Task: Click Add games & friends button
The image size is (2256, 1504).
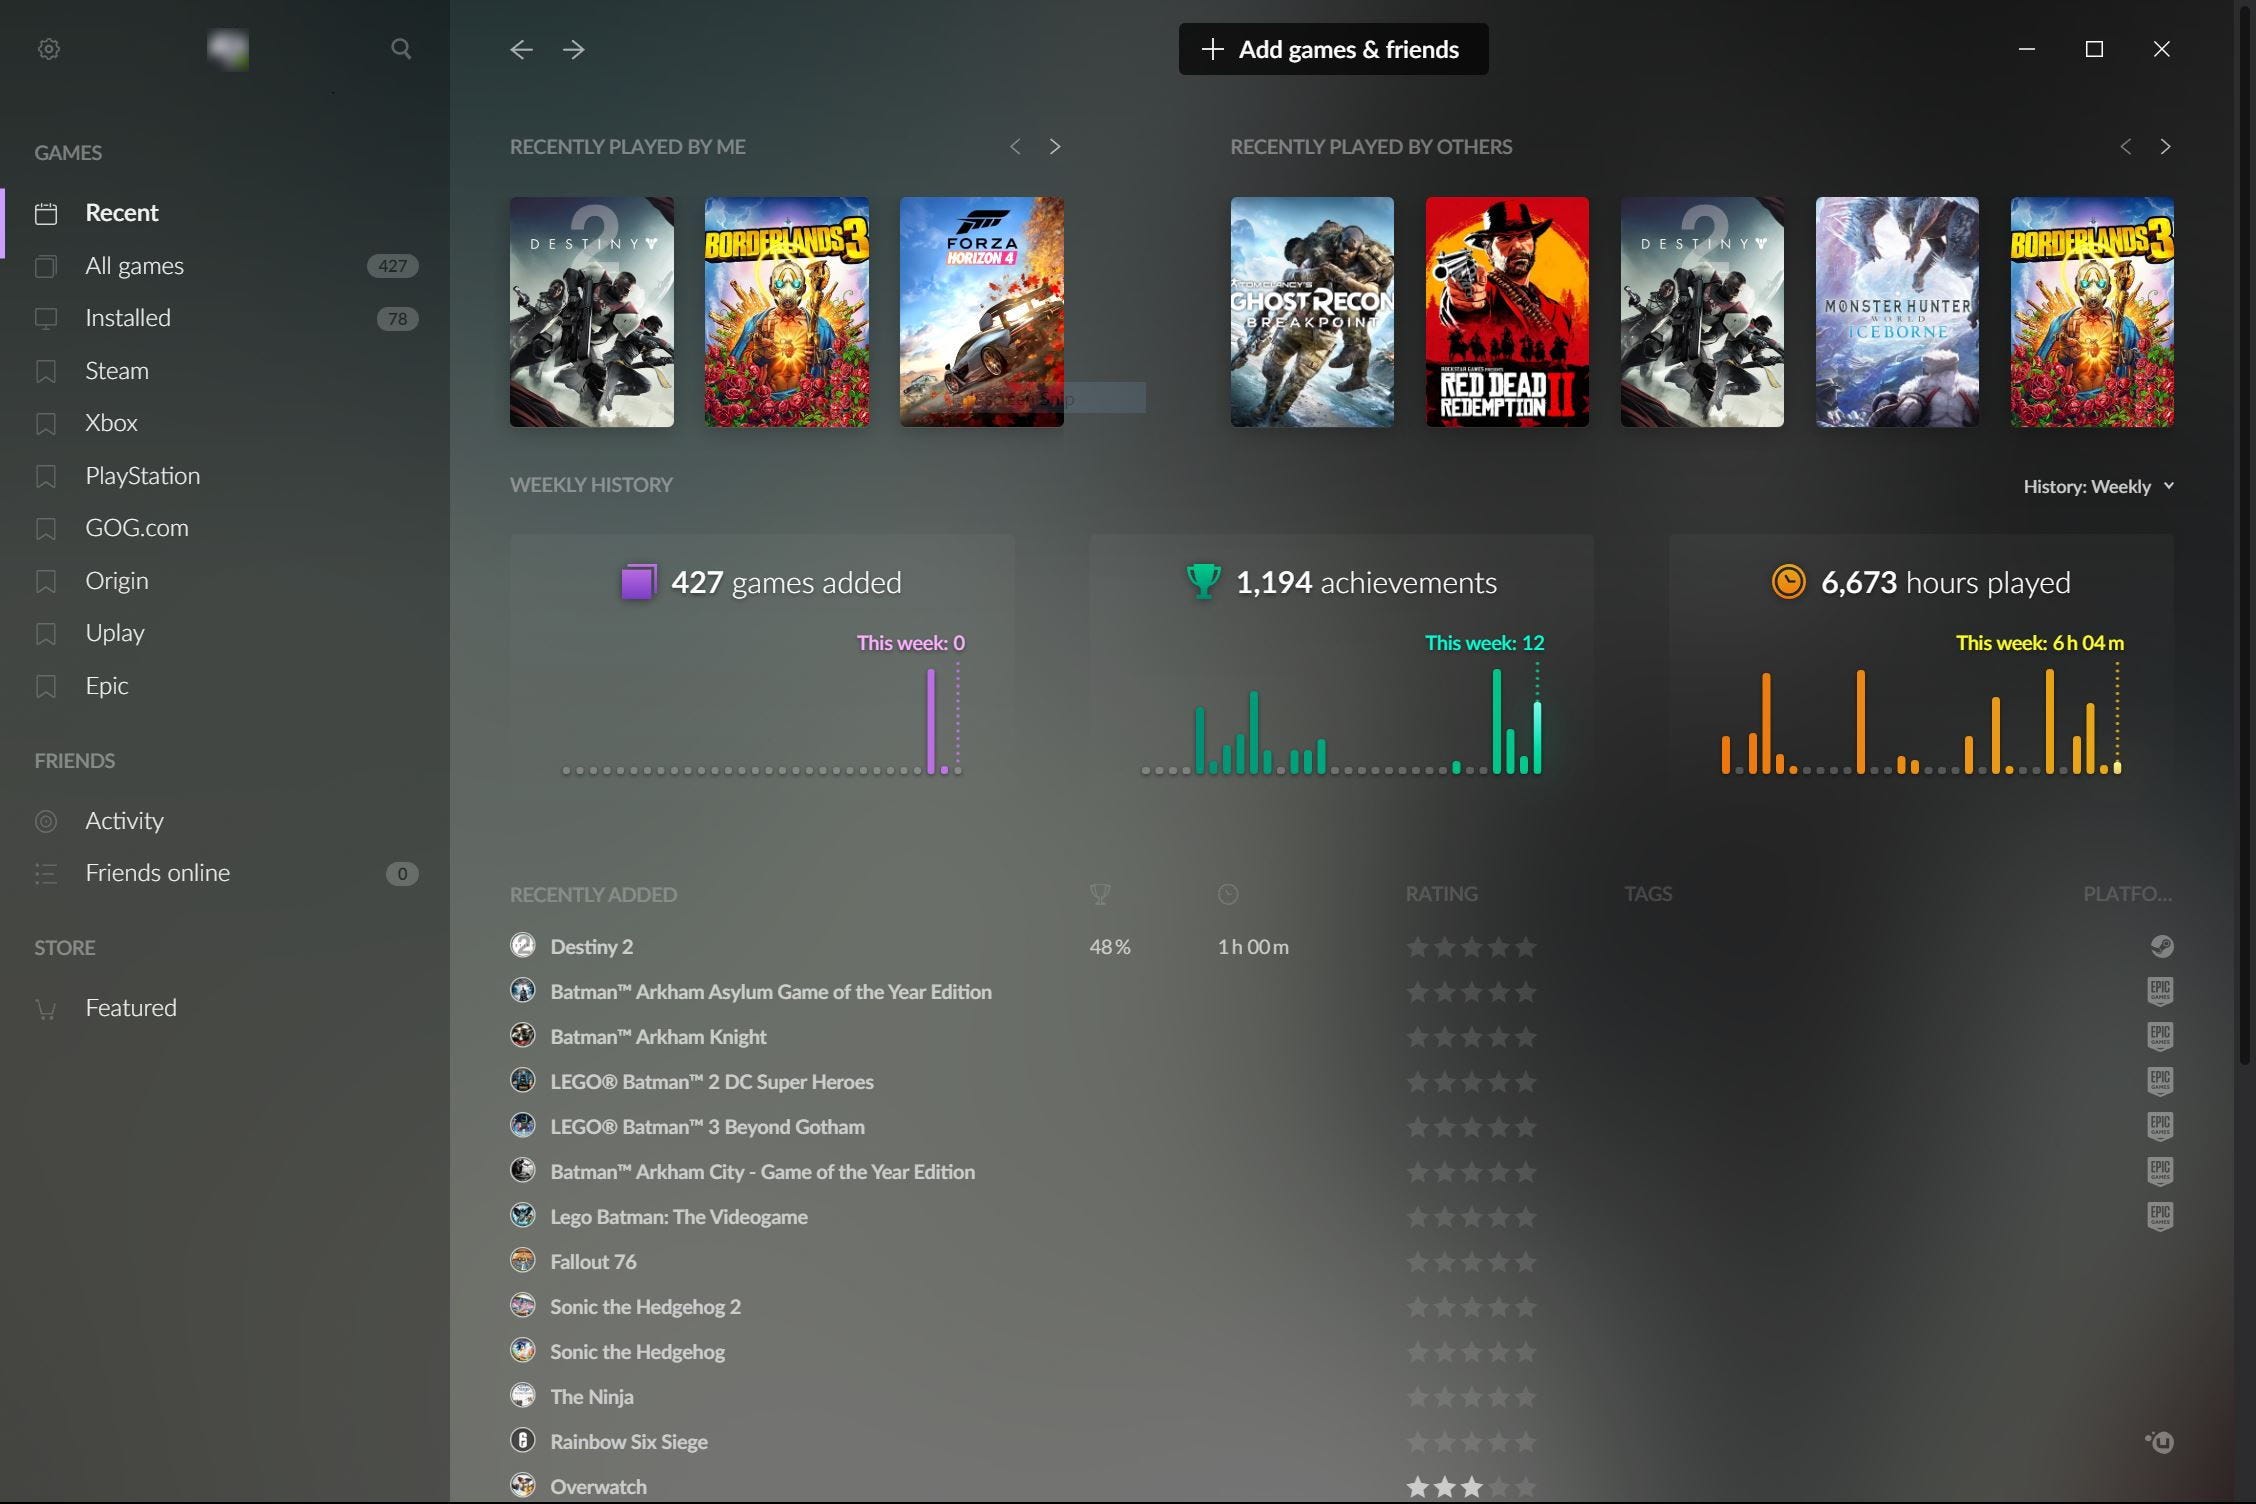Action: 1333,49
